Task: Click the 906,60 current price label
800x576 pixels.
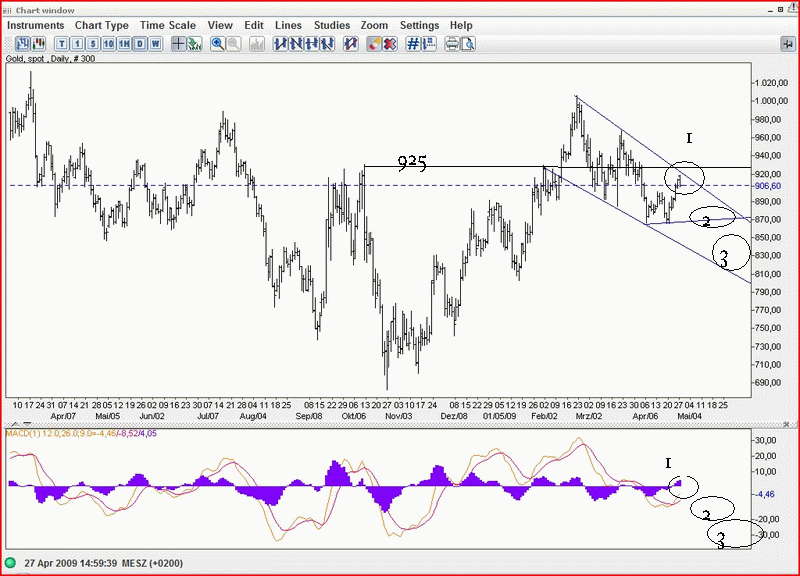Action: [x=768, y=186]
